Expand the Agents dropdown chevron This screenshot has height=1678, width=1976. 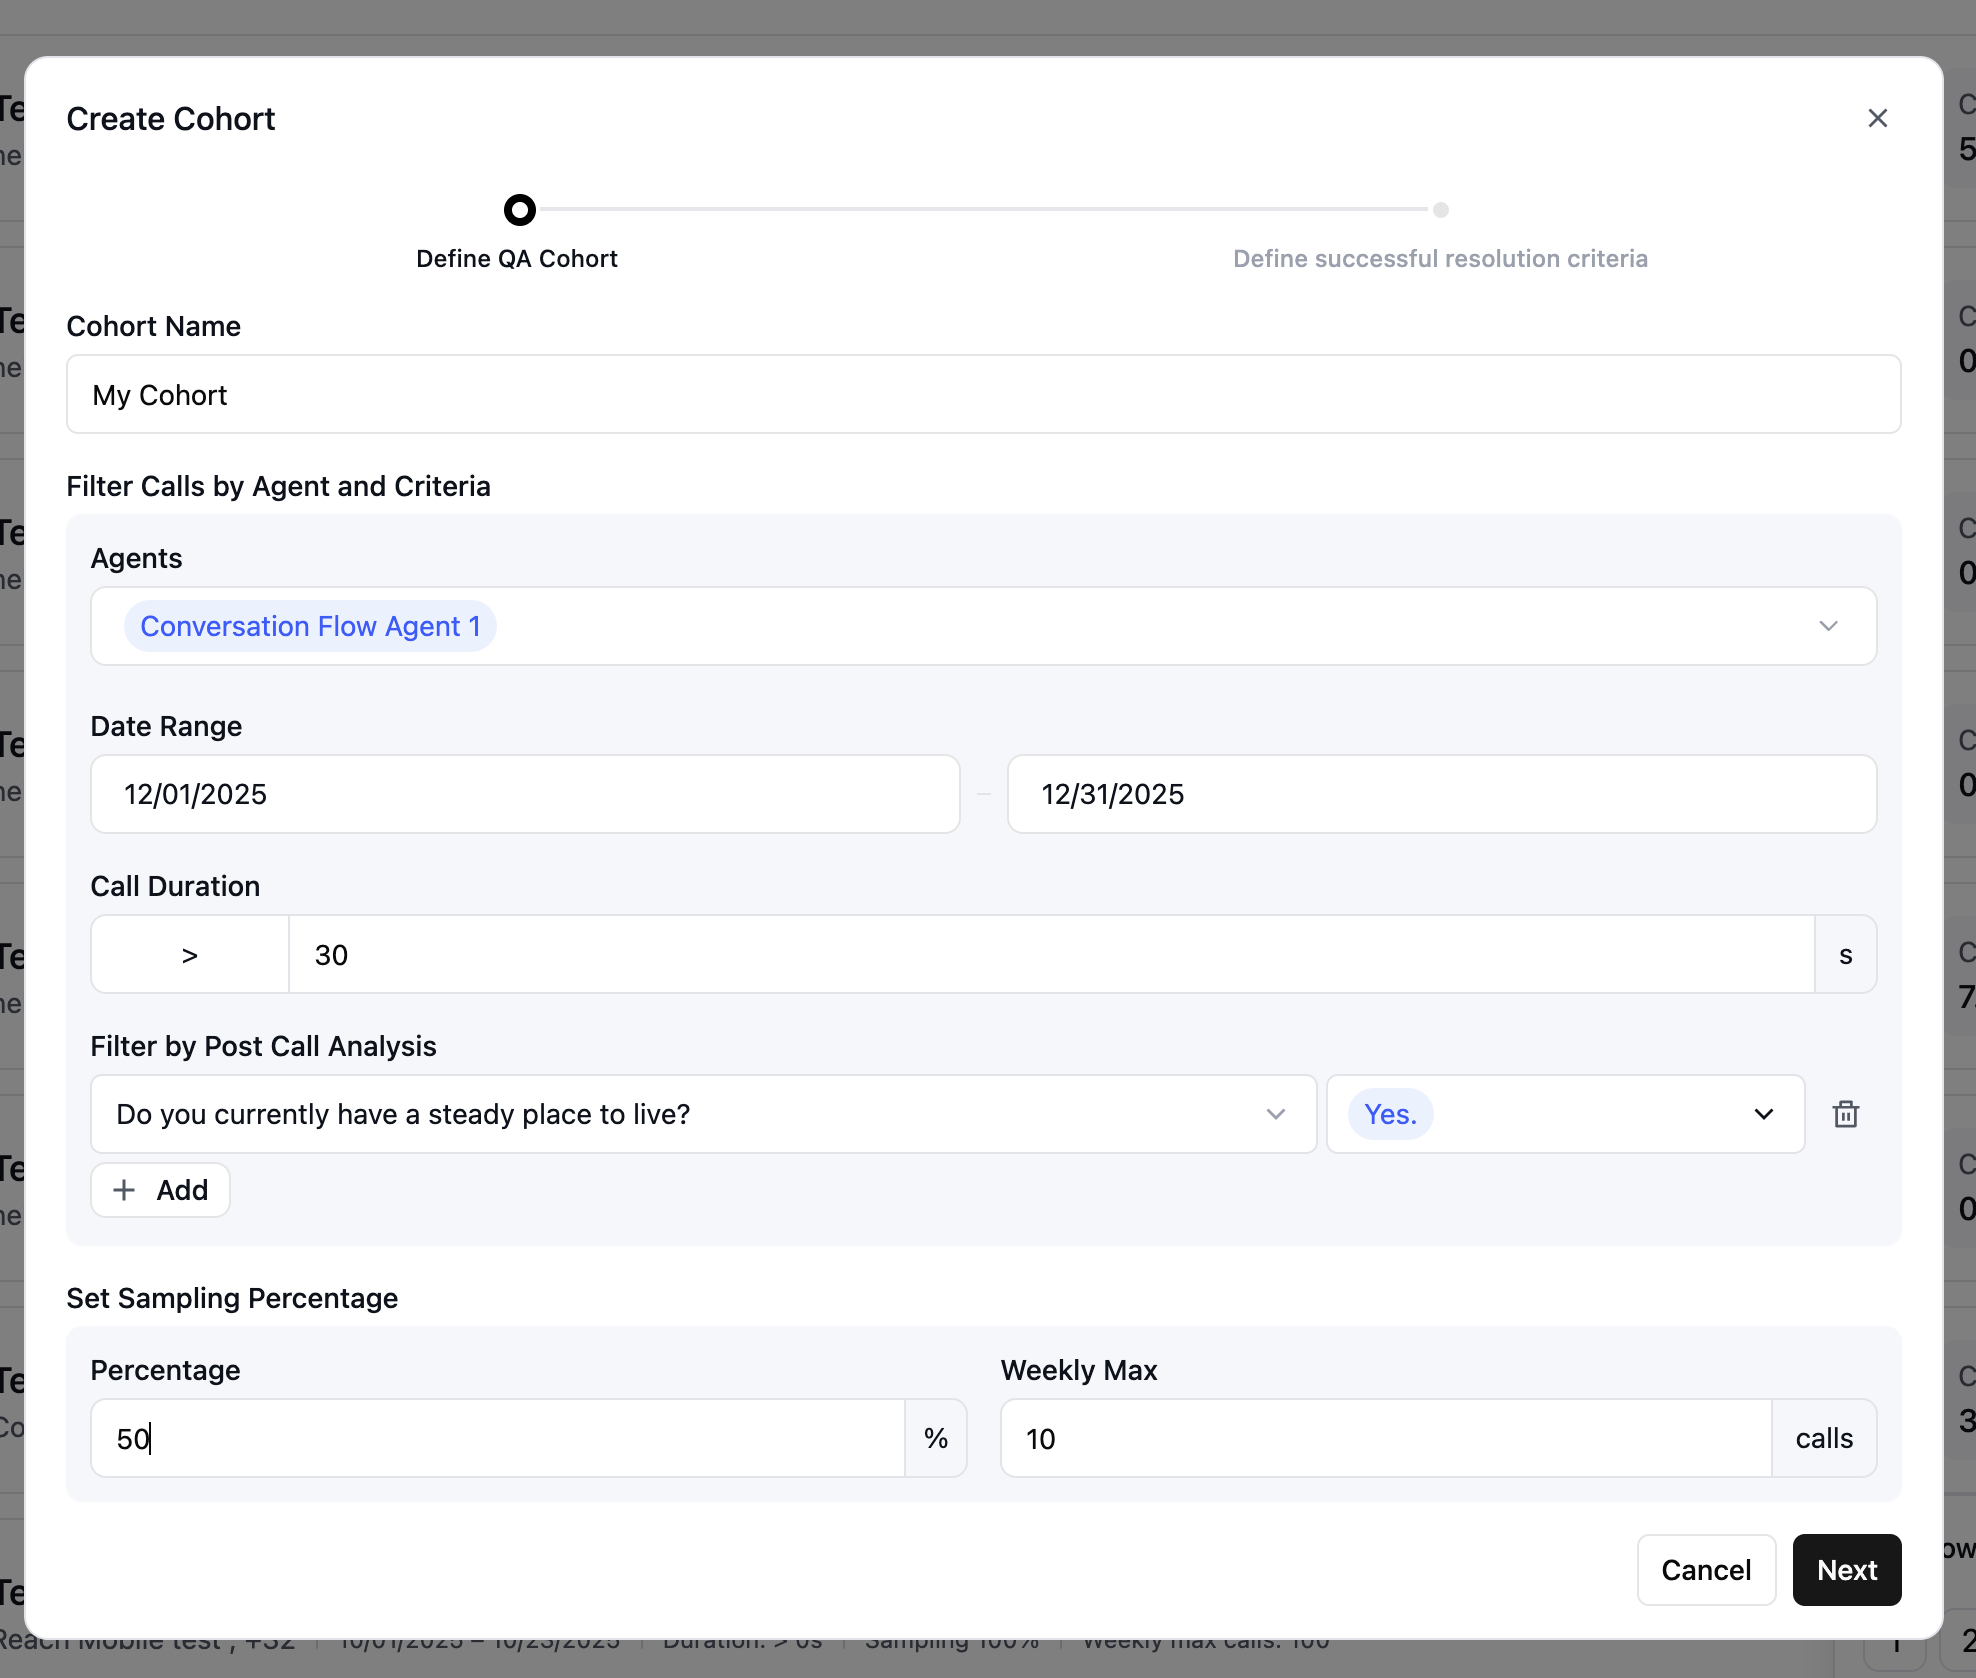[x=1828, y=626]
